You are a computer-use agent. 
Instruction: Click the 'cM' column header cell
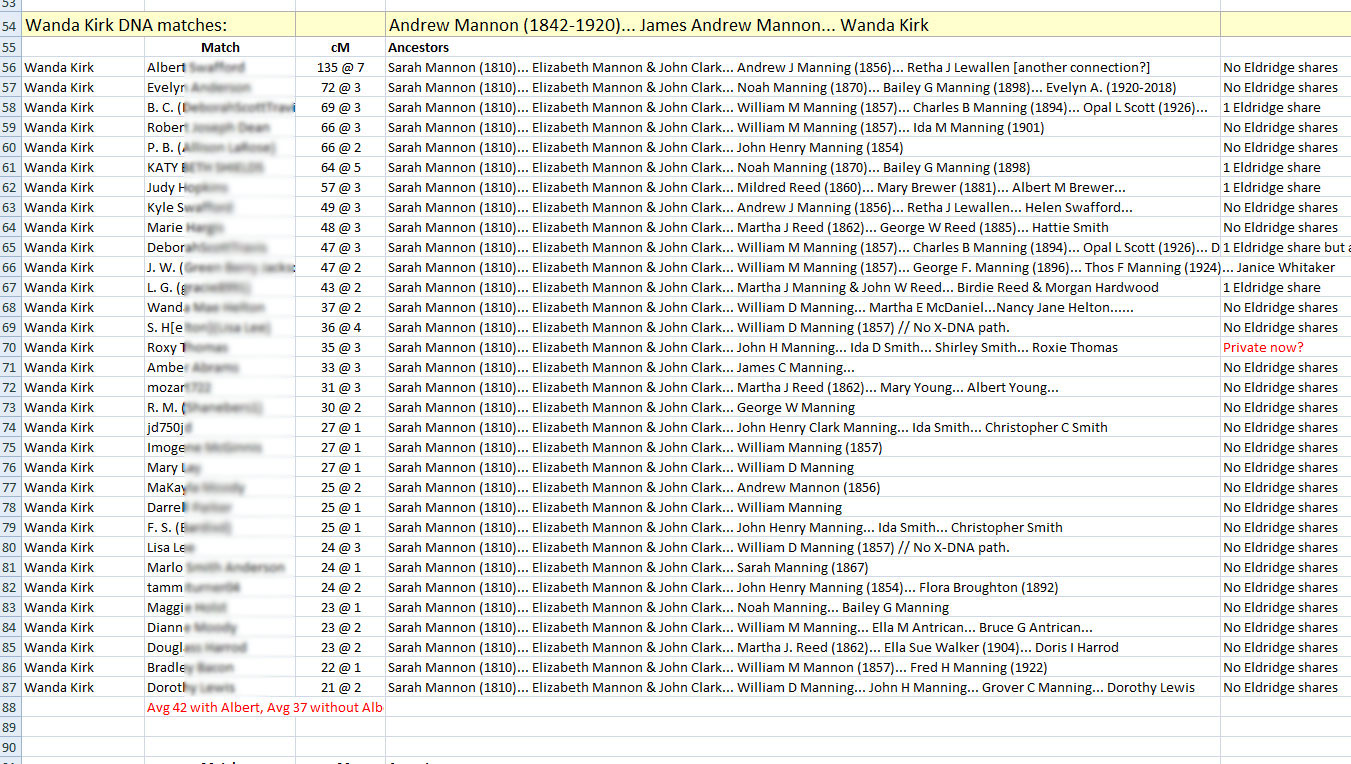coord(340,47)
